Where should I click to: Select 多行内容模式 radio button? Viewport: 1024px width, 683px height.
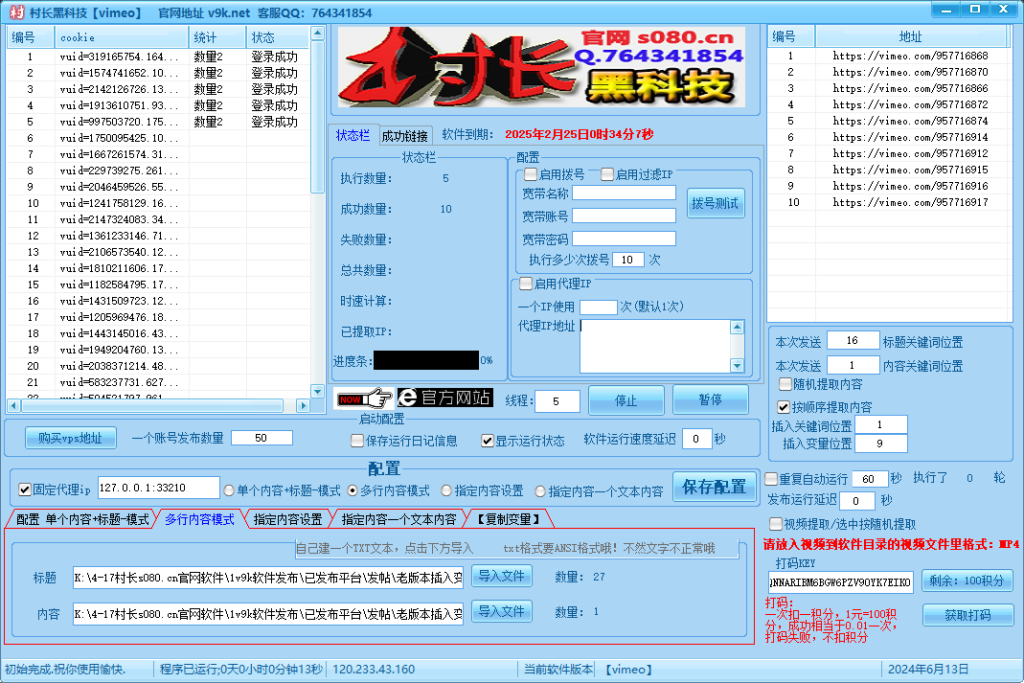tap(353, 490)
